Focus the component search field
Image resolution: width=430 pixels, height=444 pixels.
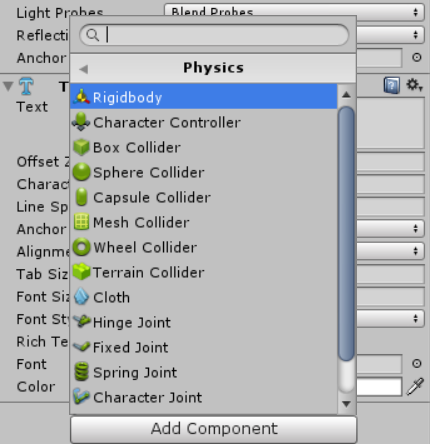[x=214, y=35]
